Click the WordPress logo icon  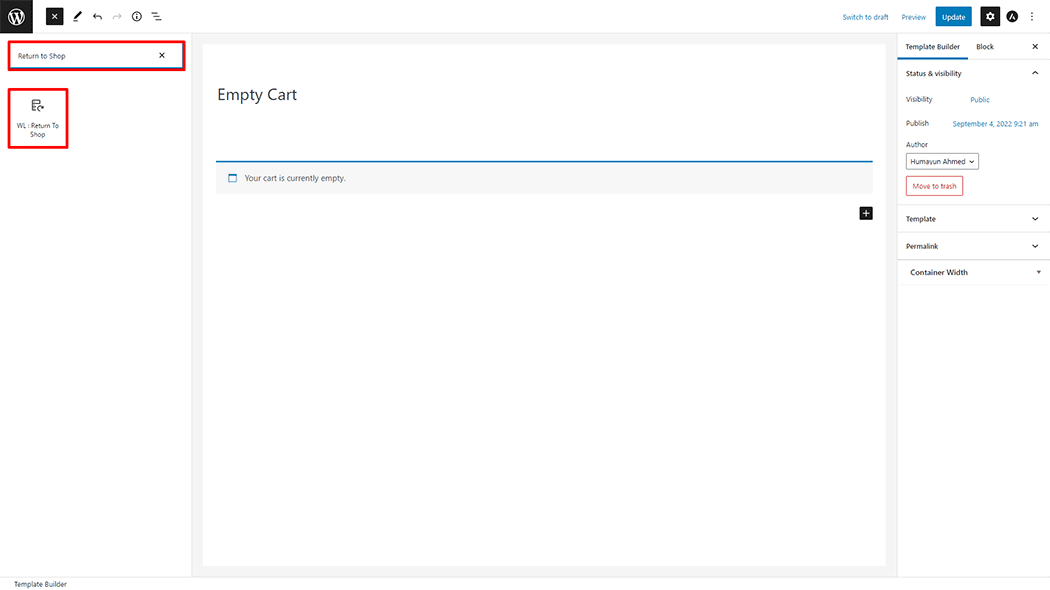tap(16, 16)
